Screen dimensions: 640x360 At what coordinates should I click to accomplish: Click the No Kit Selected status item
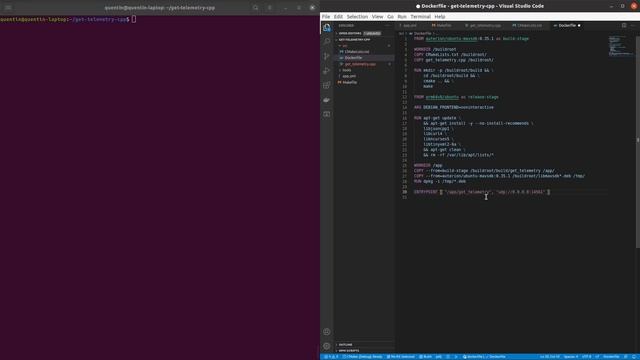[x=400, y=357]
